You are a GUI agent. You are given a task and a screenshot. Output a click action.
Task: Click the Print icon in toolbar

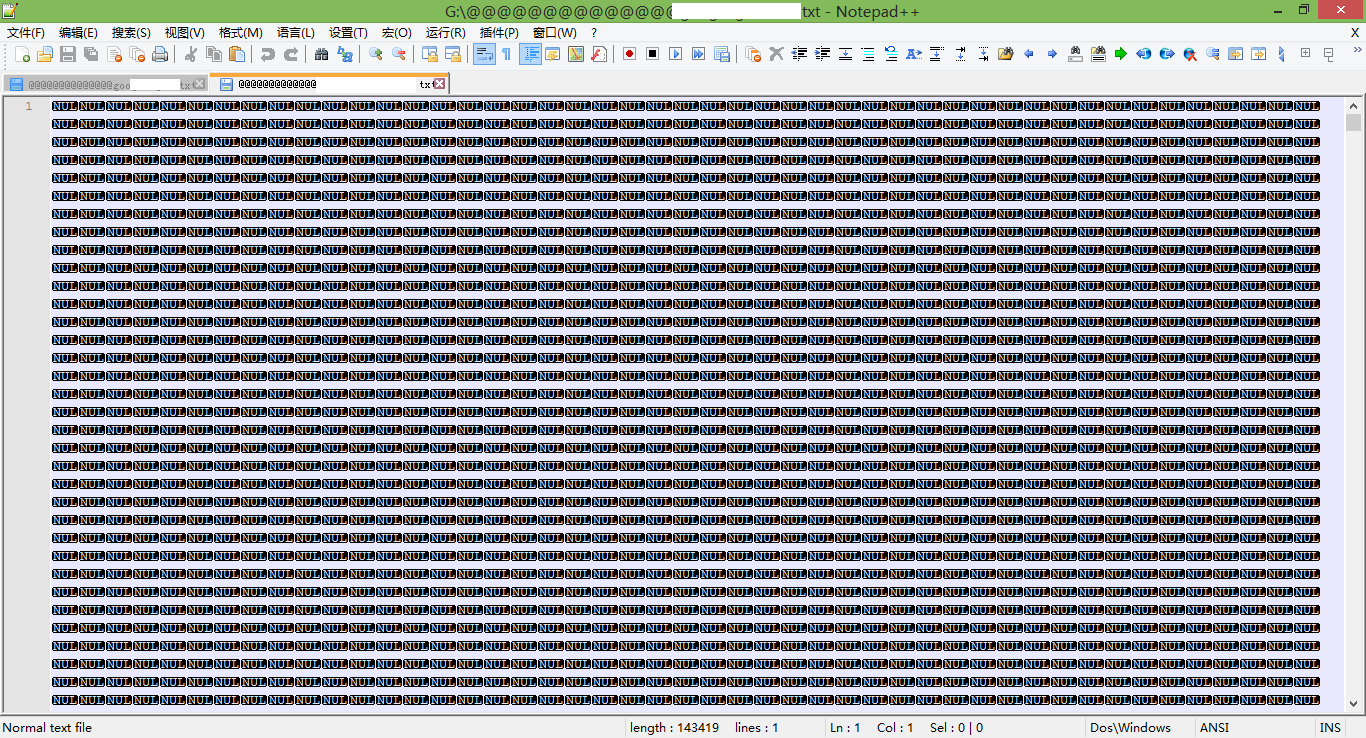(x=160, y=54)
